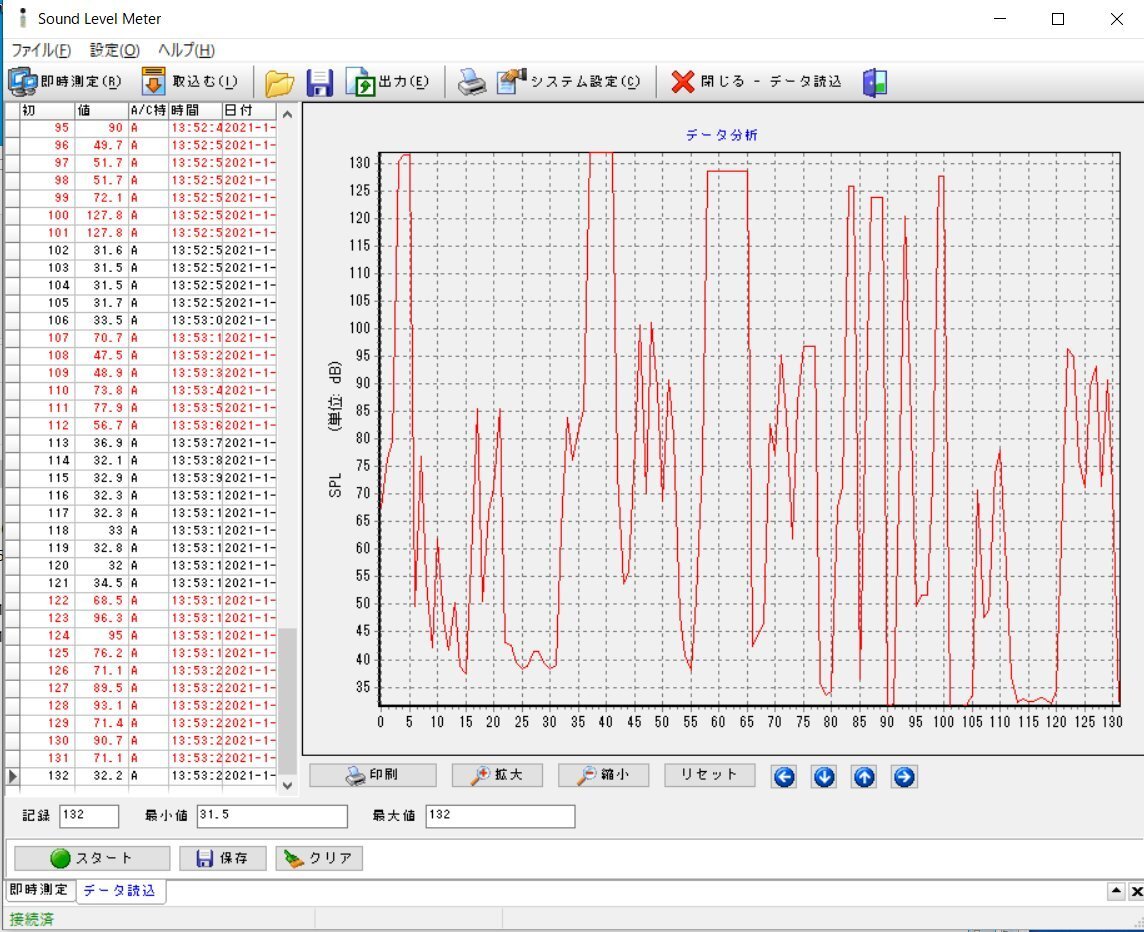Click the floppy disk save icon in toolbar

319,83
